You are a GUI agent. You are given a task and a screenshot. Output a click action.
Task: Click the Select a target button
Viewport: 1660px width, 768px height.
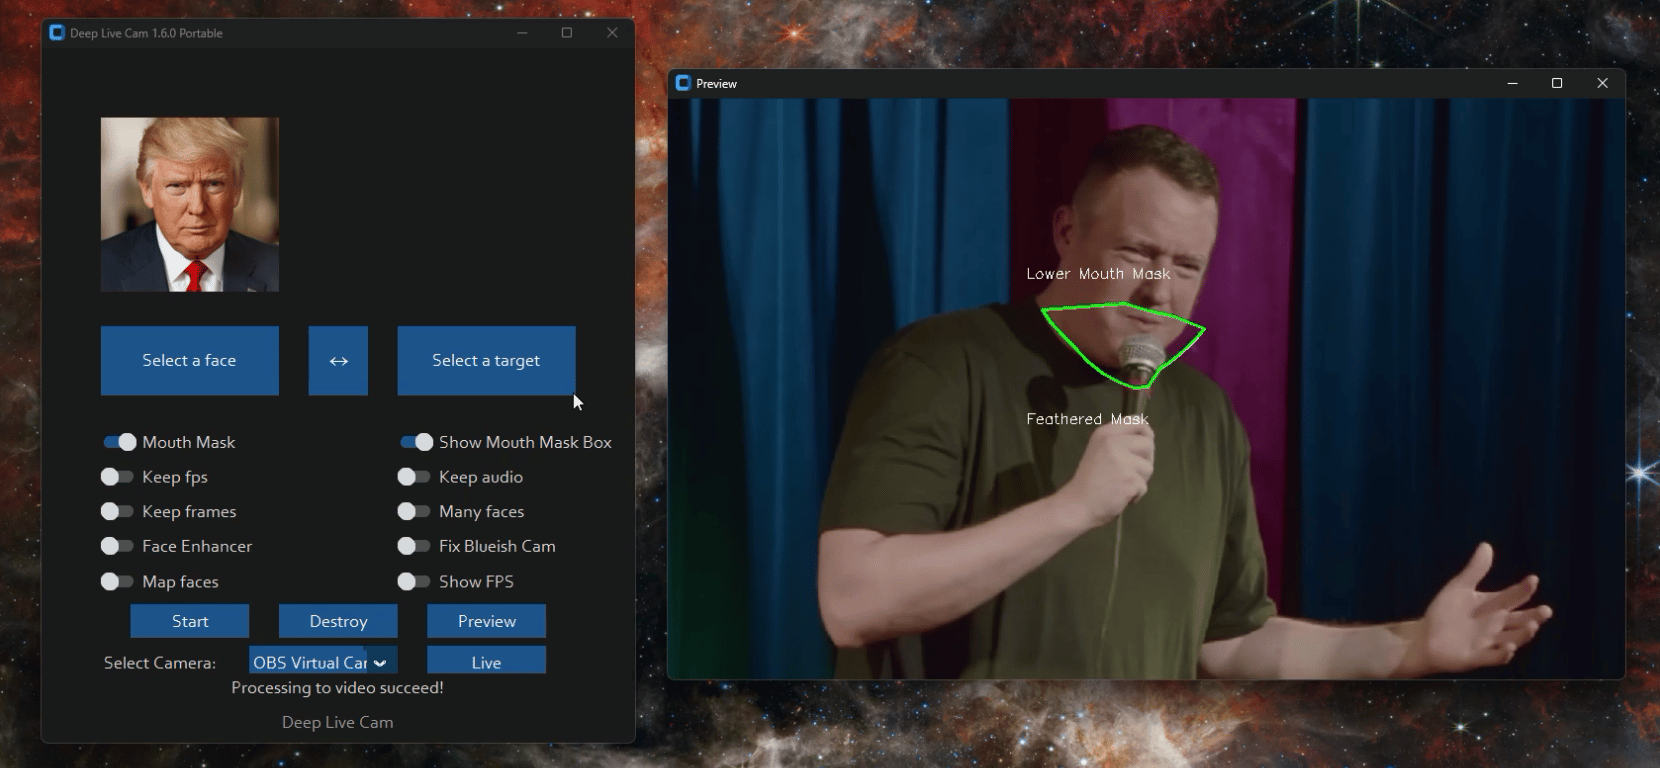[x=486, y=361]
